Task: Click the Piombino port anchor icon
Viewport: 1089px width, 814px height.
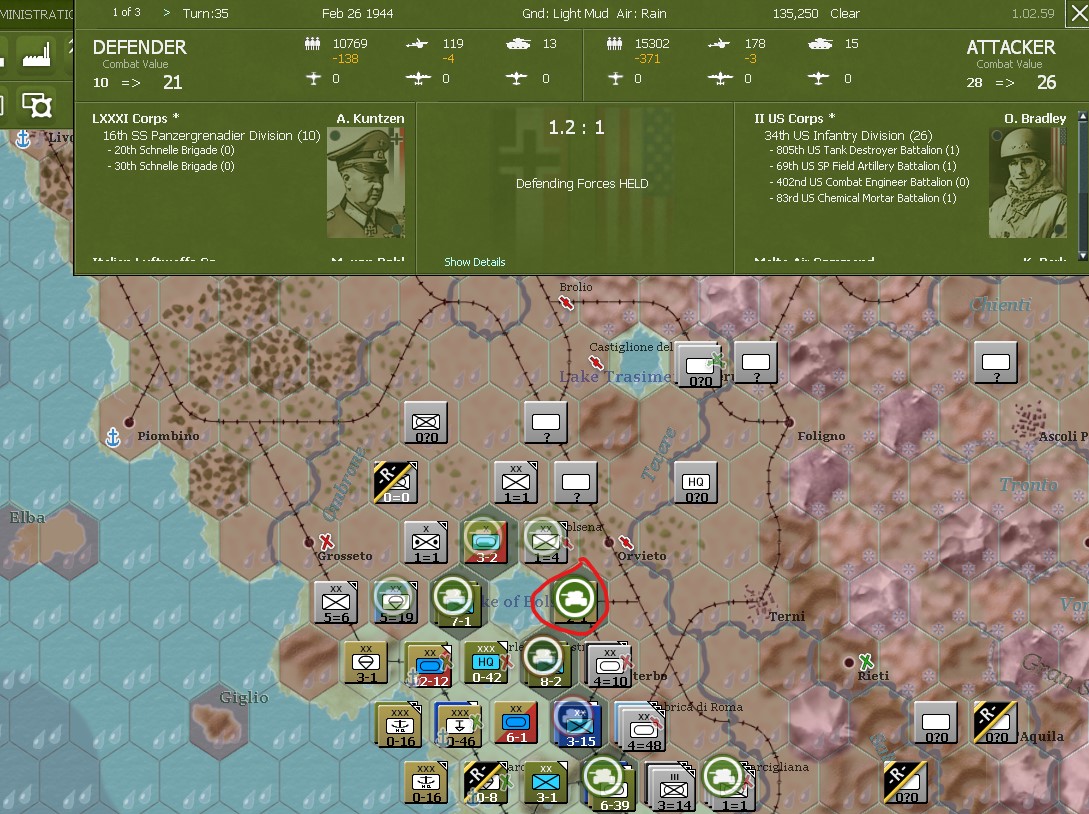Action: [x=113, y=438]
